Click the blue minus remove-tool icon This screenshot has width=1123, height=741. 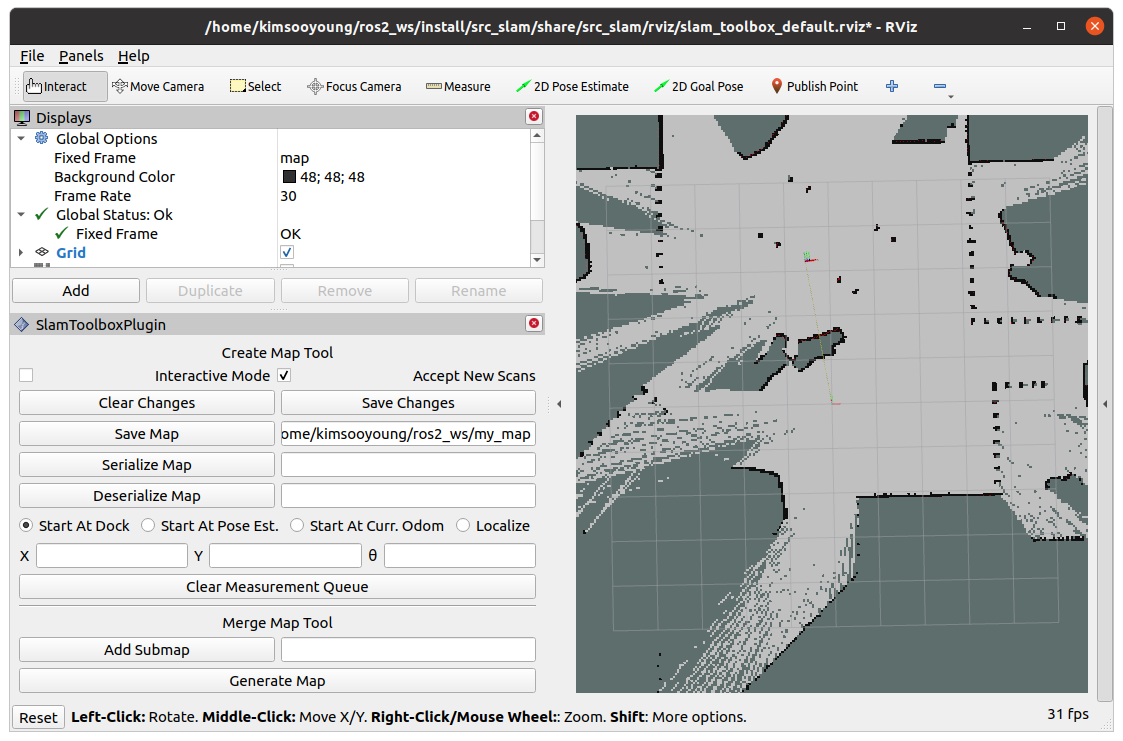click(x=940, y=87)
